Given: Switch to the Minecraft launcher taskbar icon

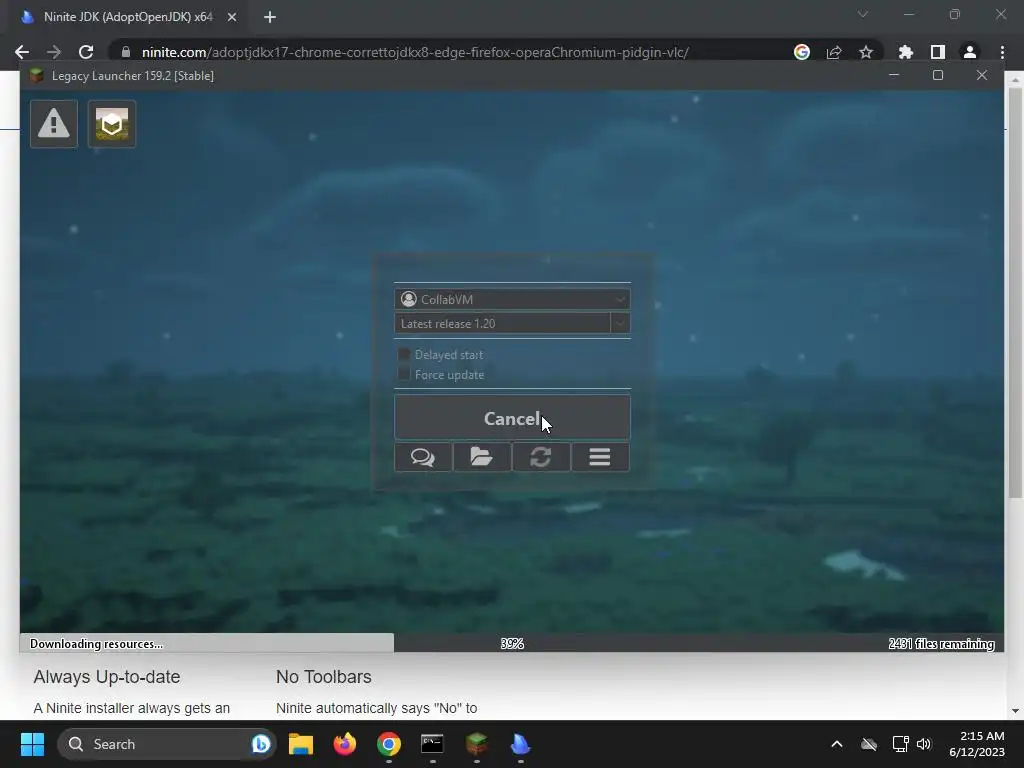Looking at the screenshot, I should point(477,744).
